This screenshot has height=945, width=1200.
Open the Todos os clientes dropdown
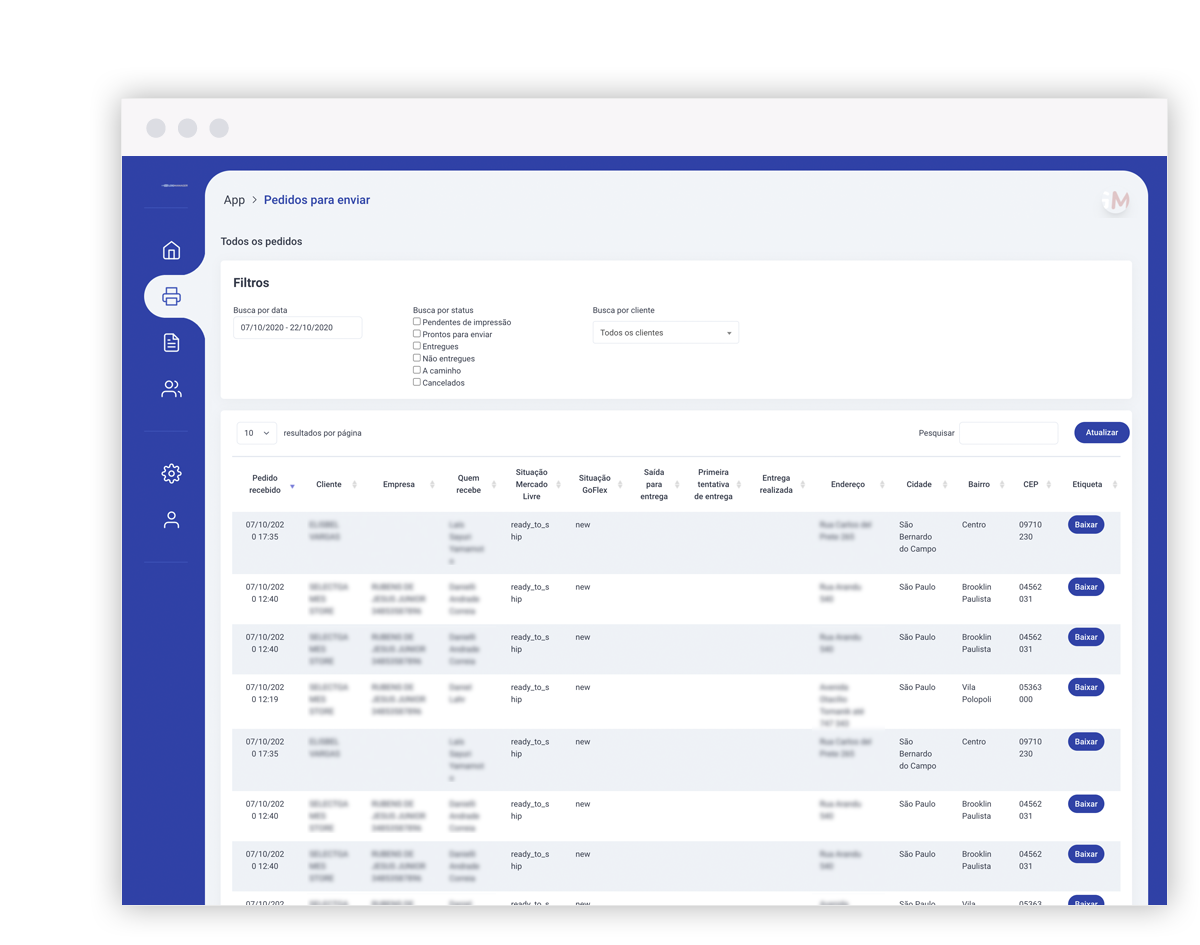tap(666, 333)
